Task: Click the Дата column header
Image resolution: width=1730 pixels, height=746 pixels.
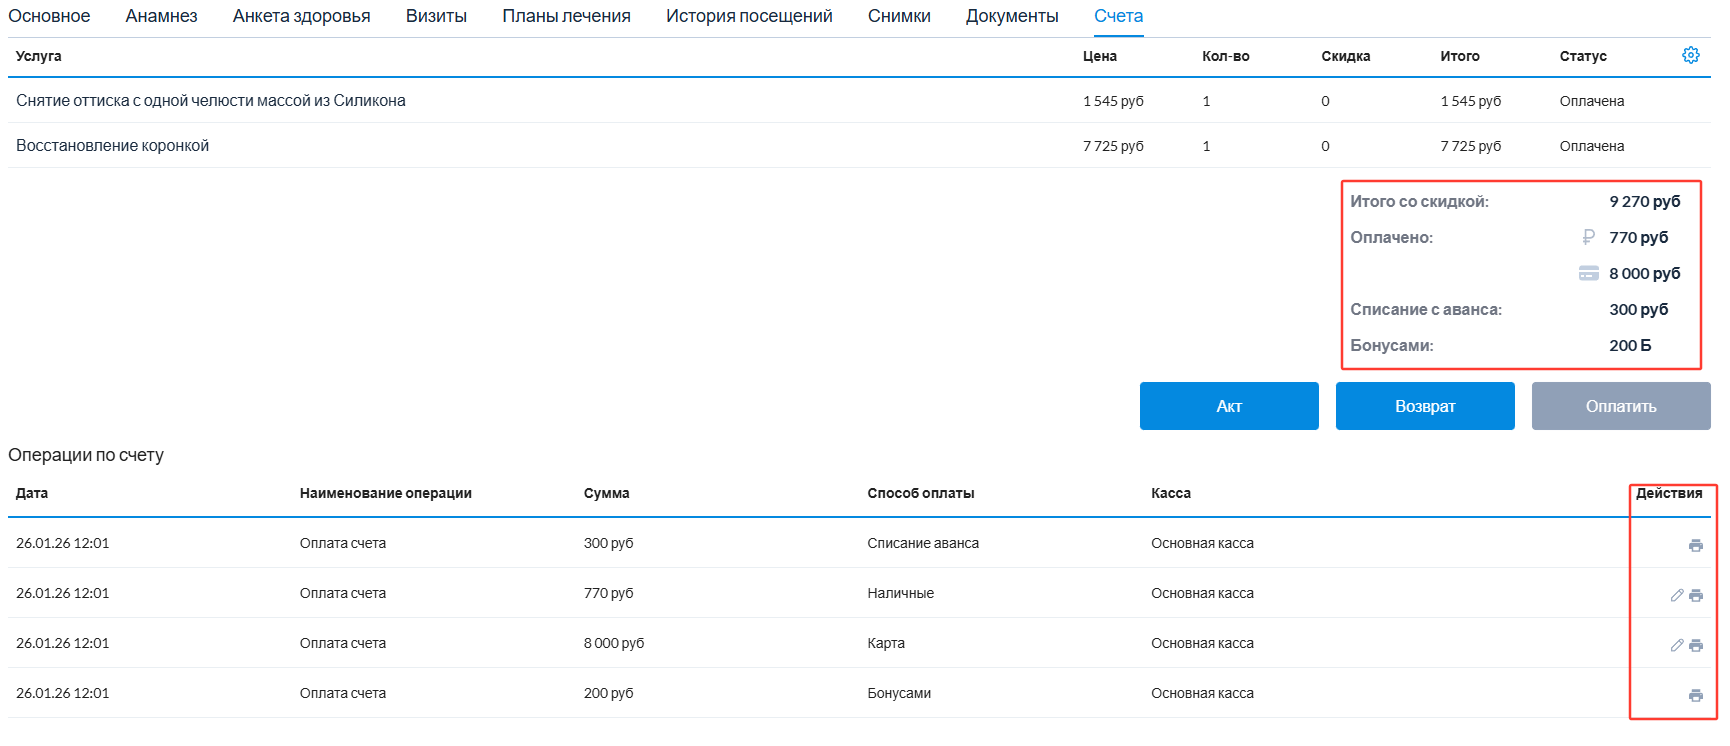Action: pos(32,493)
